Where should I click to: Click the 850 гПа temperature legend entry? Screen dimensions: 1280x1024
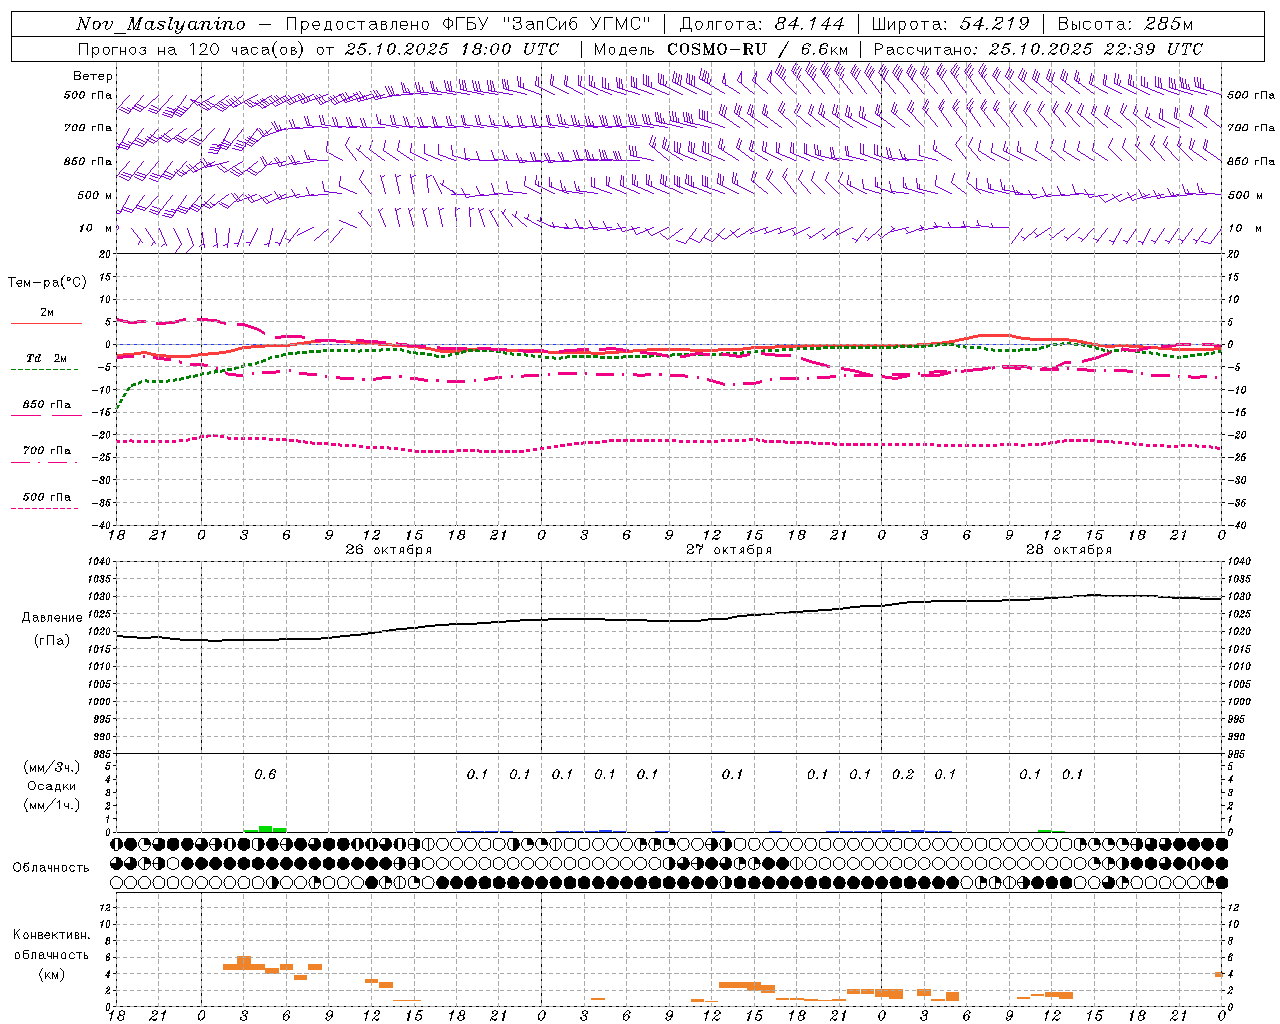pyautogui.click(x=47, y=404)
